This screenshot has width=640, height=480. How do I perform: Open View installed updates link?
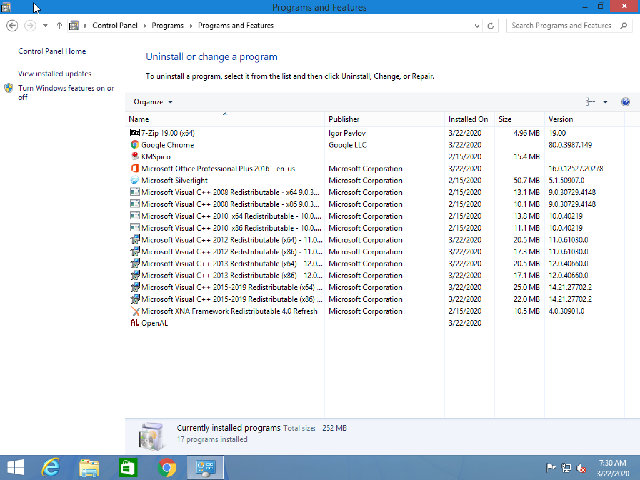point(55,74)
